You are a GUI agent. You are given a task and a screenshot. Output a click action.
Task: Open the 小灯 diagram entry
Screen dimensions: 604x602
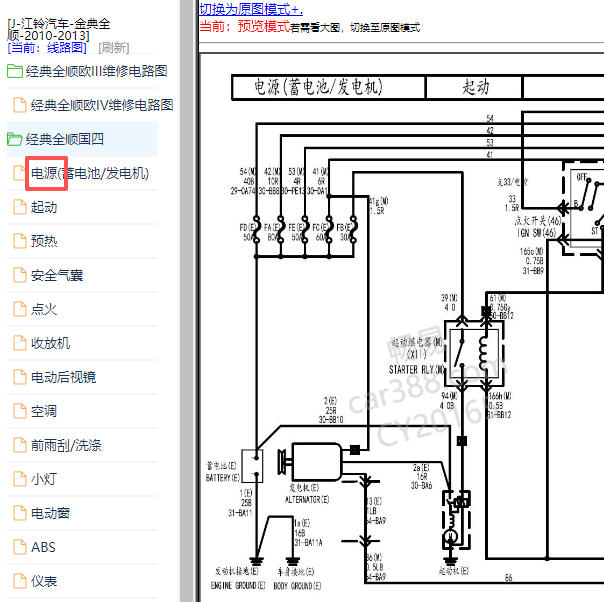point(44,479)
